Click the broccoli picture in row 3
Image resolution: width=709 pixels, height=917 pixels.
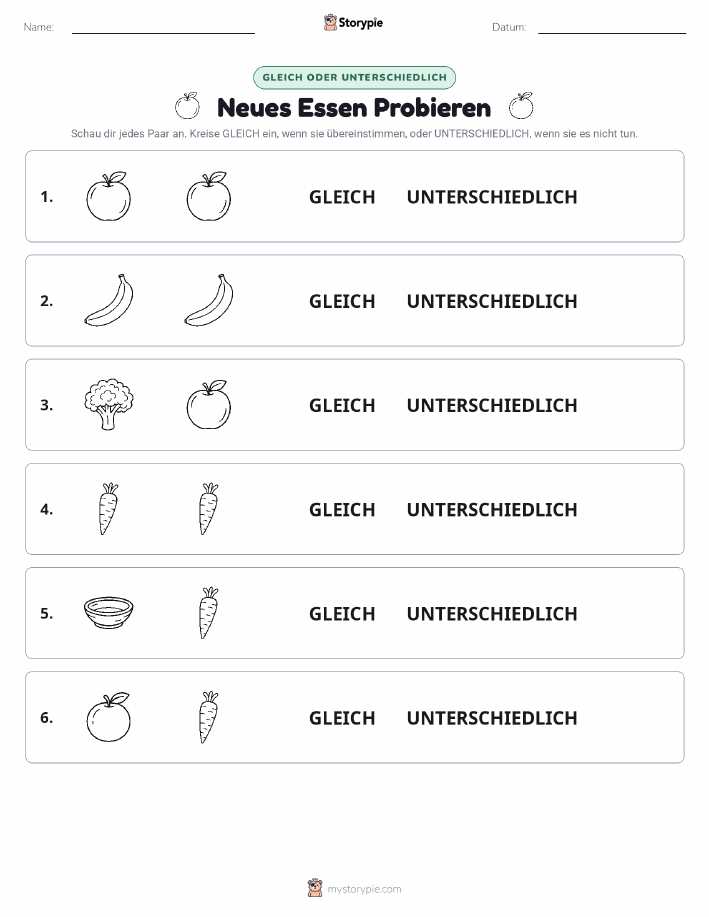109,405
